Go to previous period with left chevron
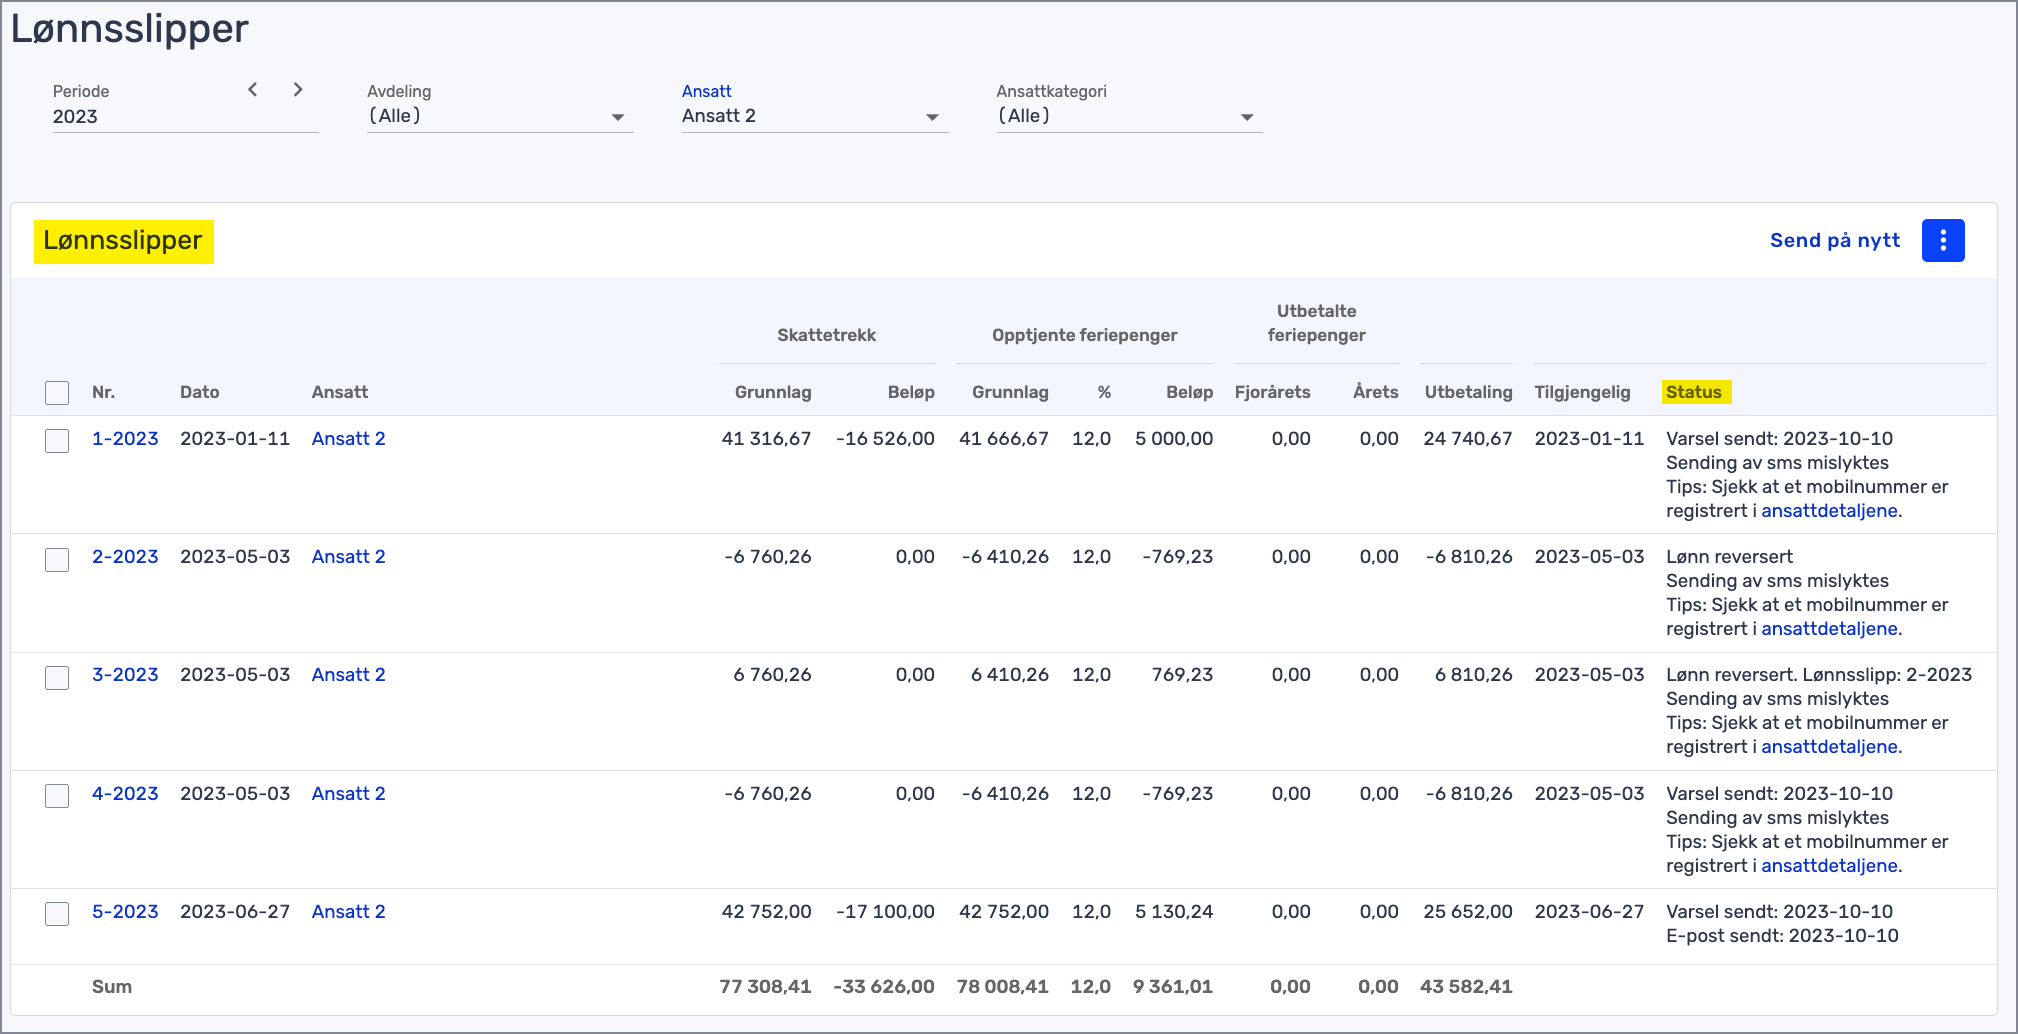The width and height of the screenshot is (2018, 1034). pos(253,90)
